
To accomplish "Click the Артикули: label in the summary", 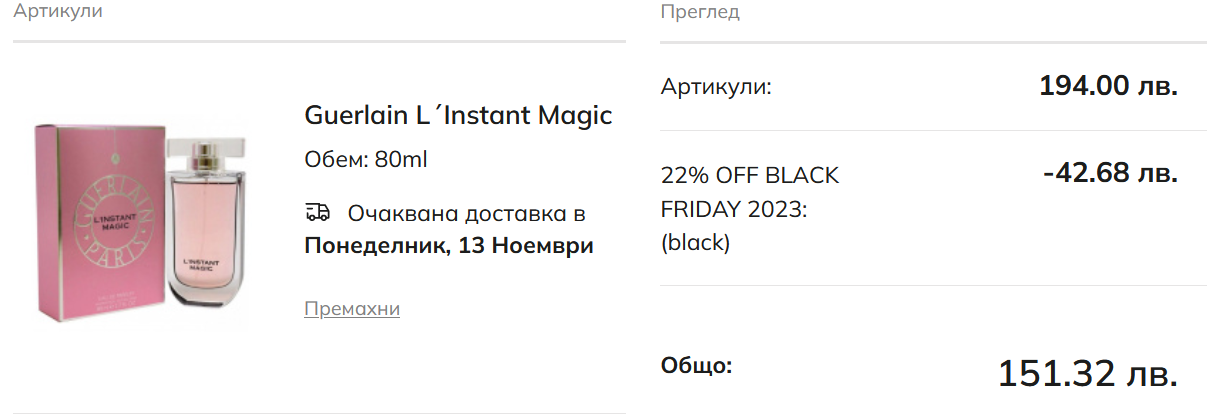I will [x=716, y=87].
